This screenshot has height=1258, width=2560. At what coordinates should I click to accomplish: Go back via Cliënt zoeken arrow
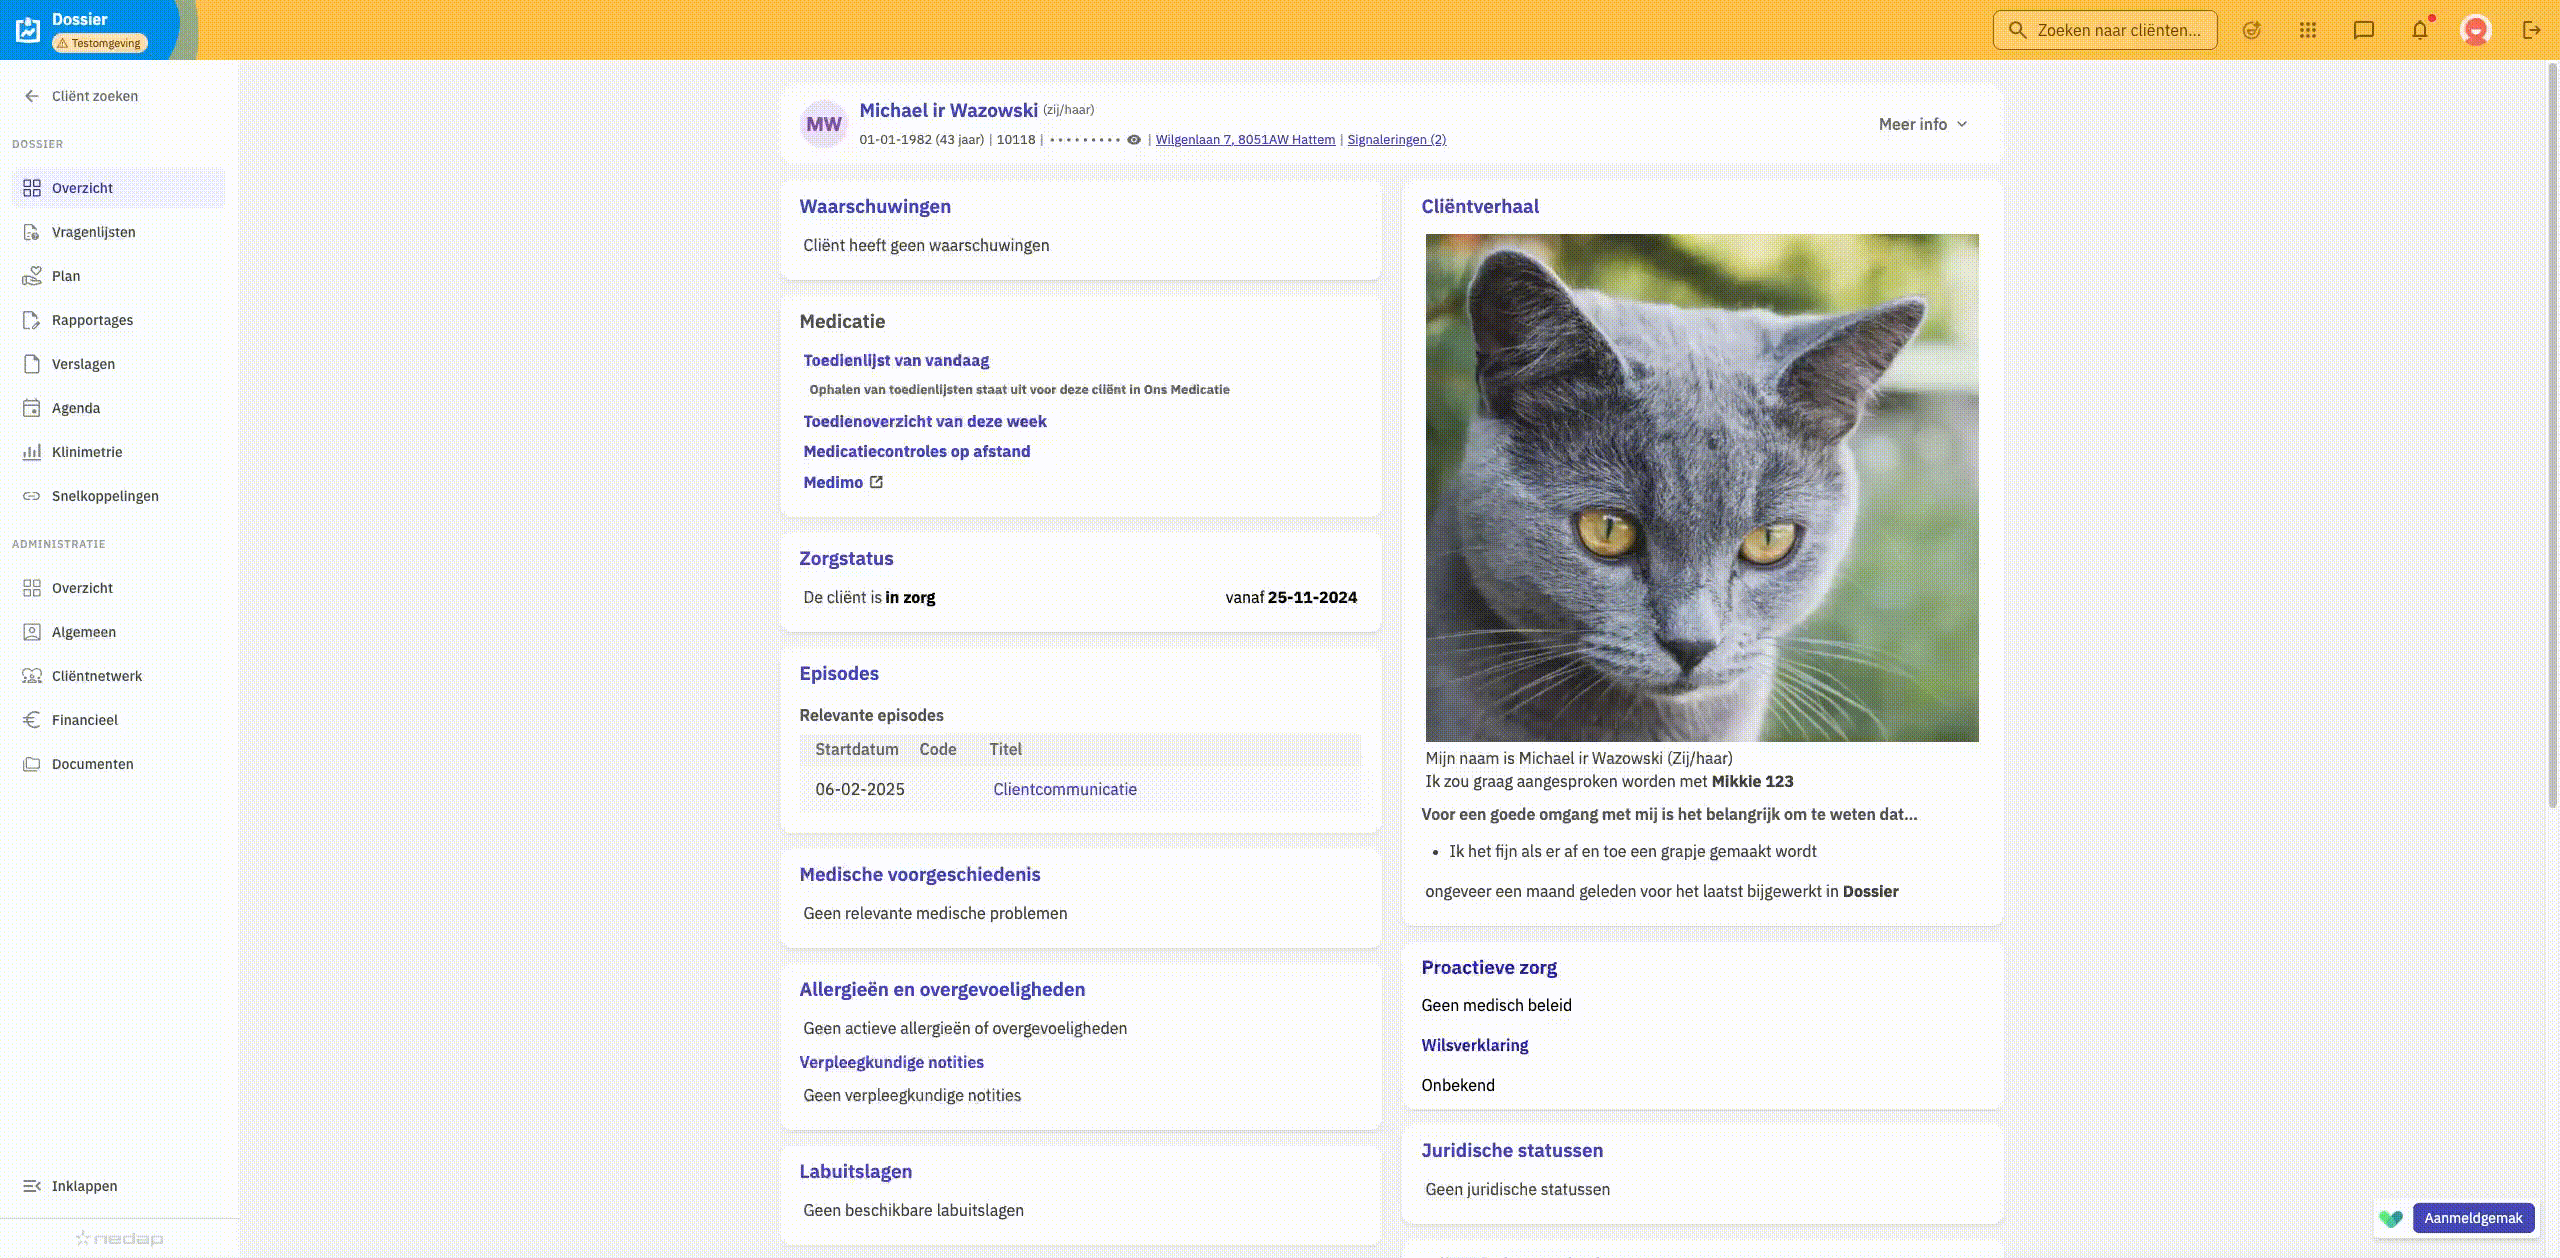click(x=32, y=96)
